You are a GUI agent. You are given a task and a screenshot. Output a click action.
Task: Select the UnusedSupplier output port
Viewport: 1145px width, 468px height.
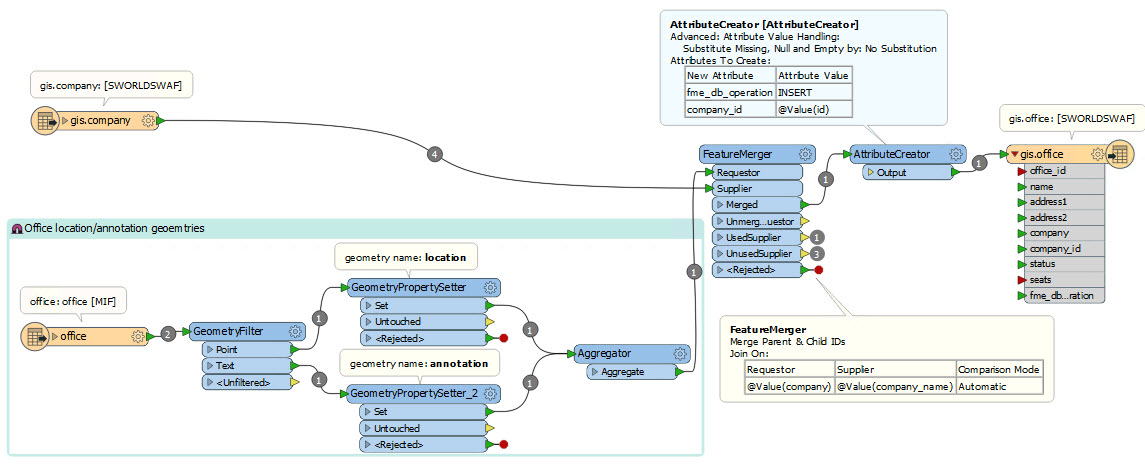(x=757, y=253)
